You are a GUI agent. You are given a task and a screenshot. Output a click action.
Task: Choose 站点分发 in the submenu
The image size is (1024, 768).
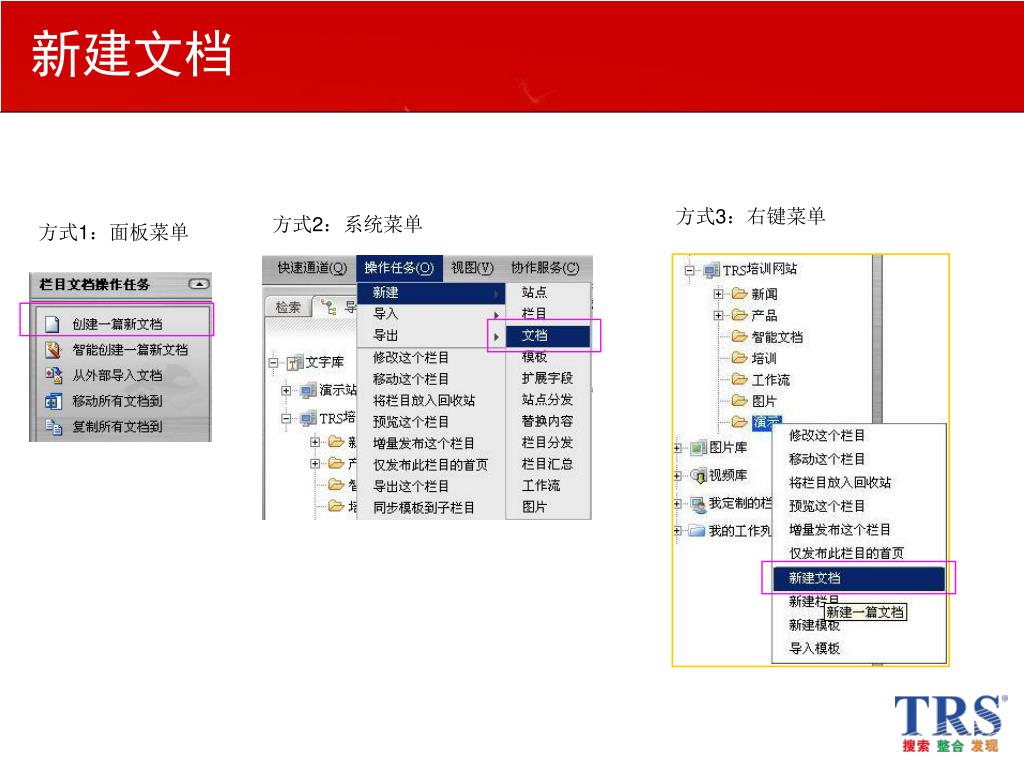547,400
